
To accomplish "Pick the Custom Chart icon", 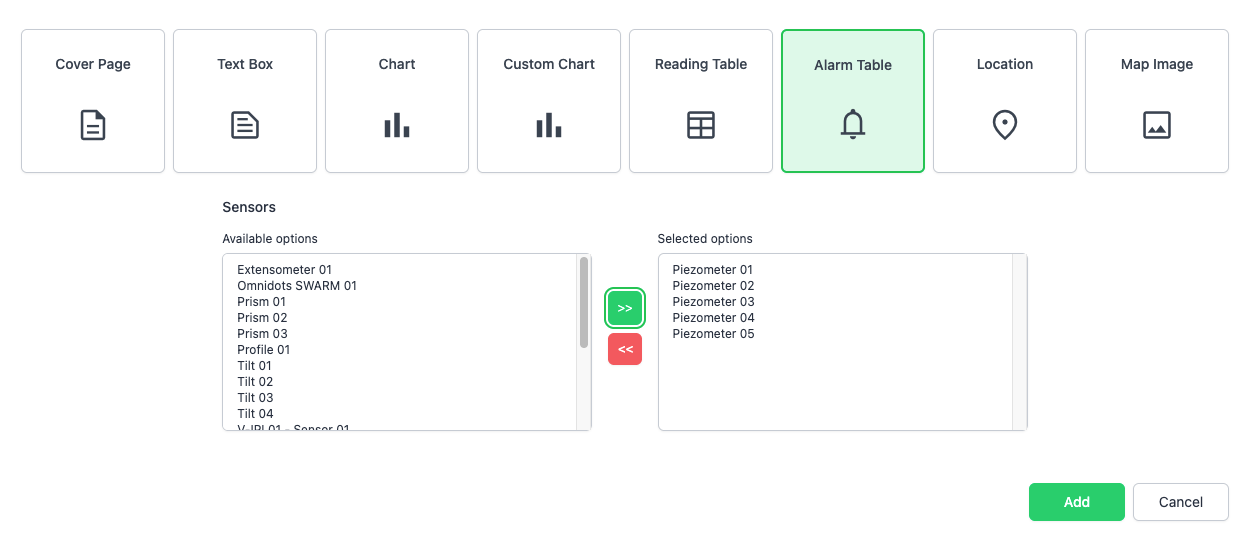I will pos(549,125).
